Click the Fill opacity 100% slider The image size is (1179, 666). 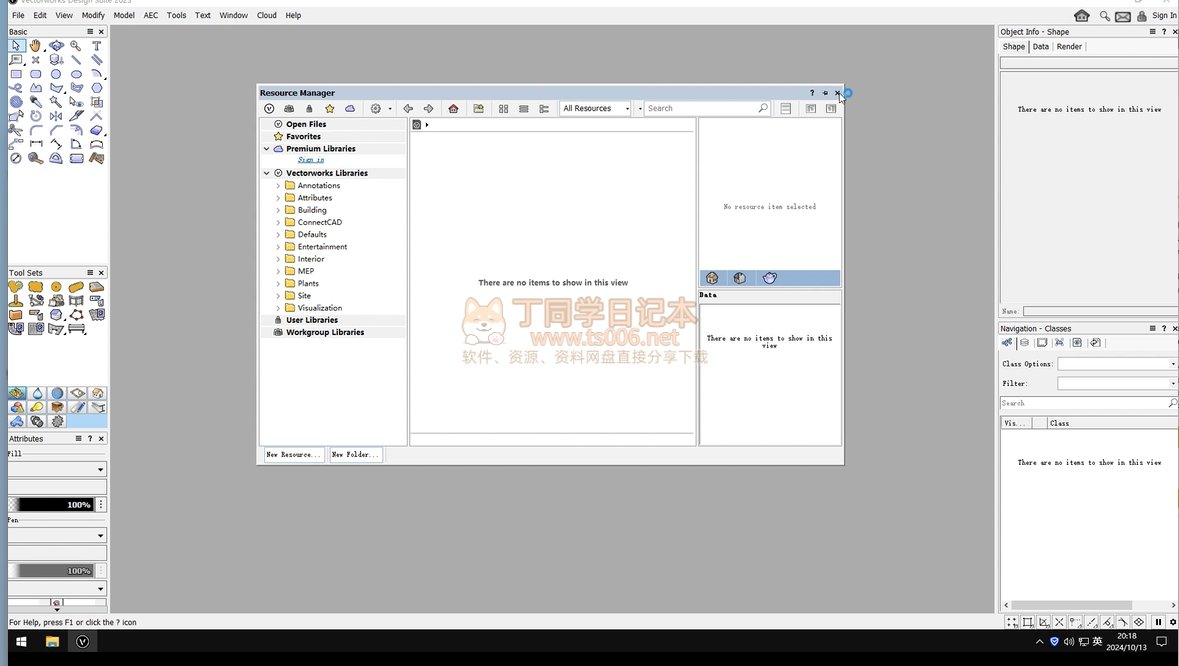tap(50, 505)
